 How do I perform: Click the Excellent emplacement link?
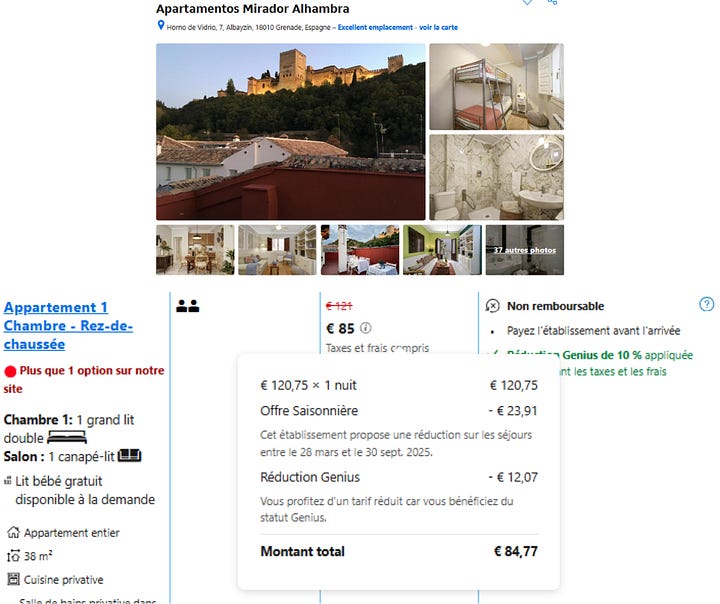click(375, 27)
